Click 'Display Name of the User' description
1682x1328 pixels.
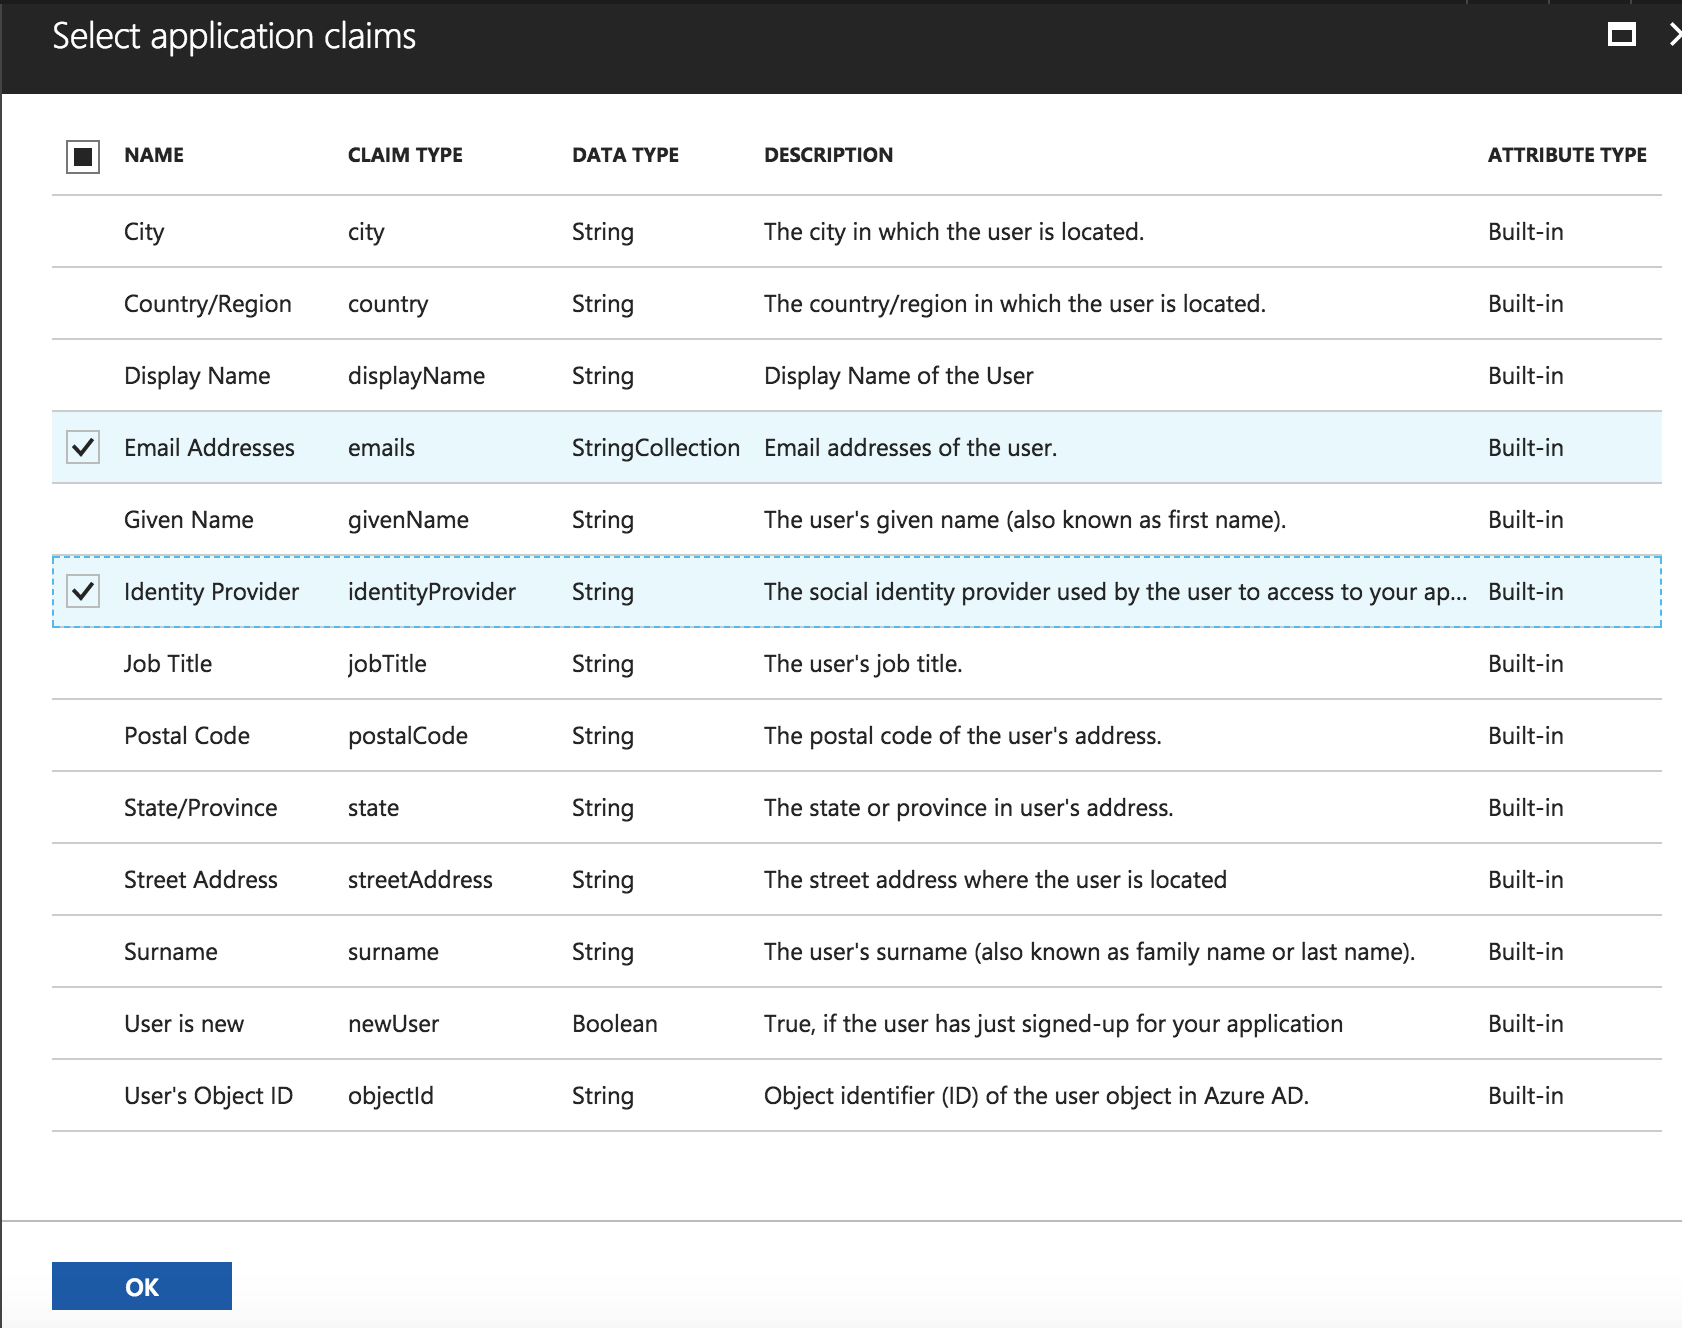point(899,375)
